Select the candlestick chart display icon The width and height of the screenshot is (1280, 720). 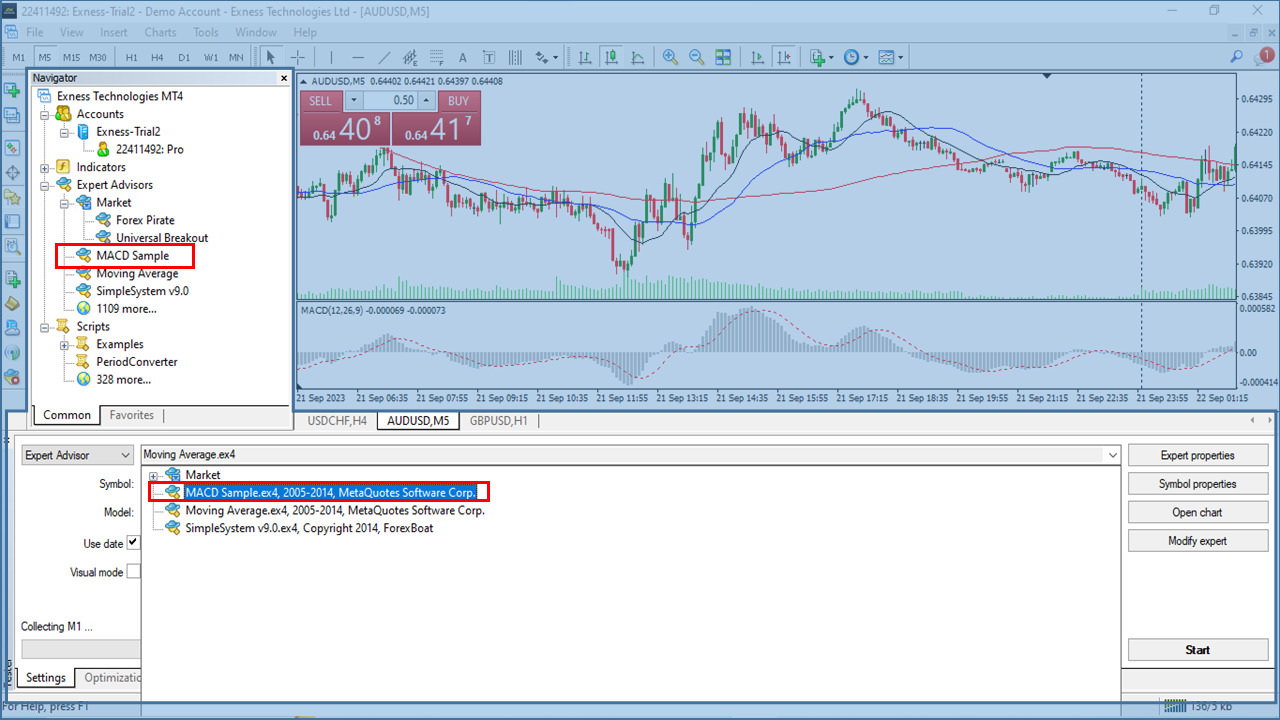[x=611, y=57]
